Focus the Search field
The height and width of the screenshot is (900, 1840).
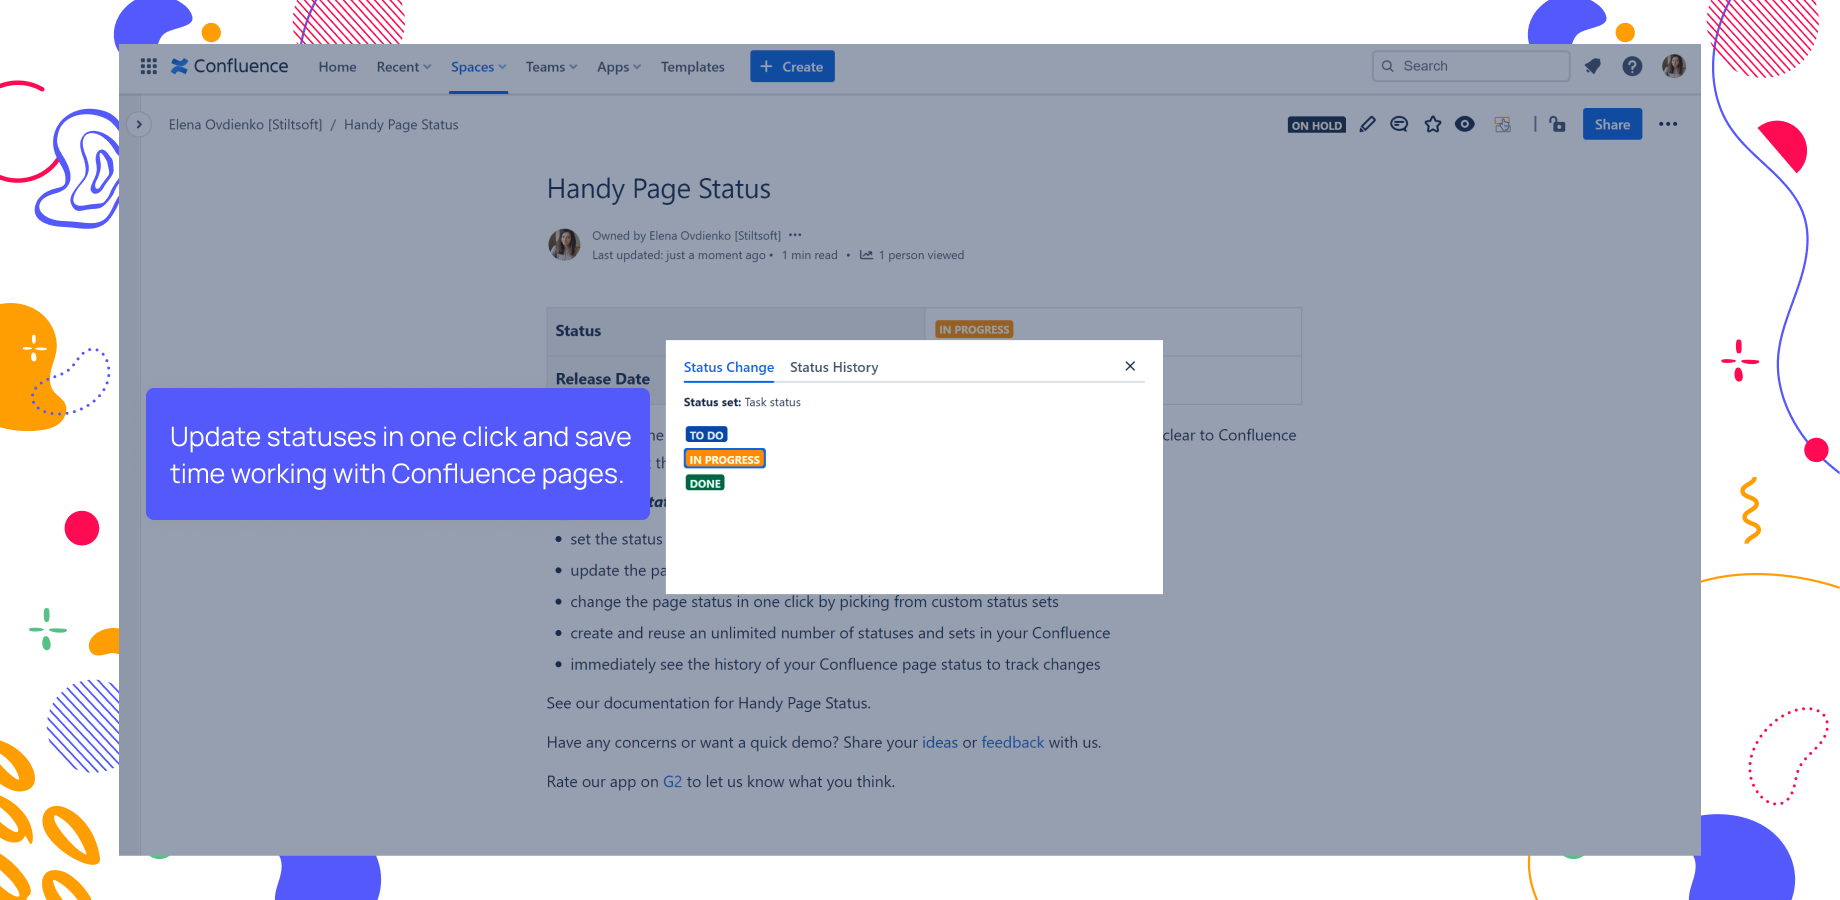(x=1471, y=66)
